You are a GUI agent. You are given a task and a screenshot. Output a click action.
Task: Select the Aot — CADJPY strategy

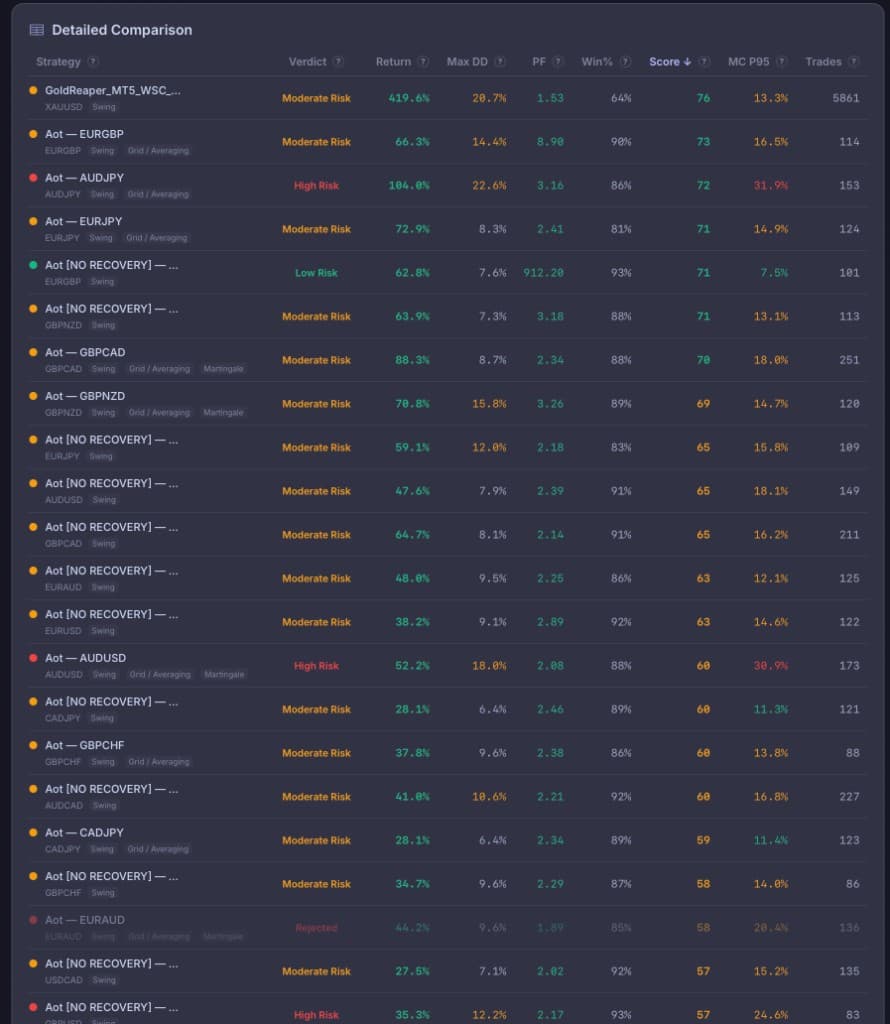coord(84,833)
